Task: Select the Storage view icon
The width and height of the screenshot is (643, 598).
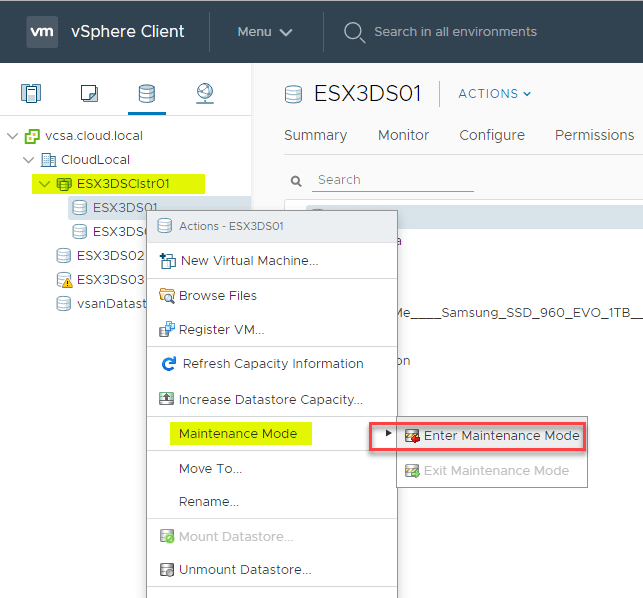Action: (x=146, y=93)
